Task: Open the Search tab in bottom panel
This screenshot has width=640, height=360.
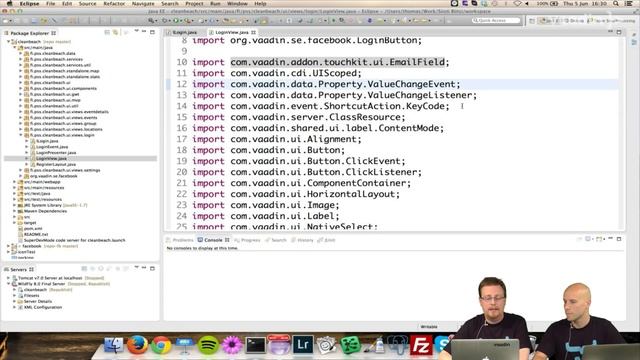Action: click(276, 240)
